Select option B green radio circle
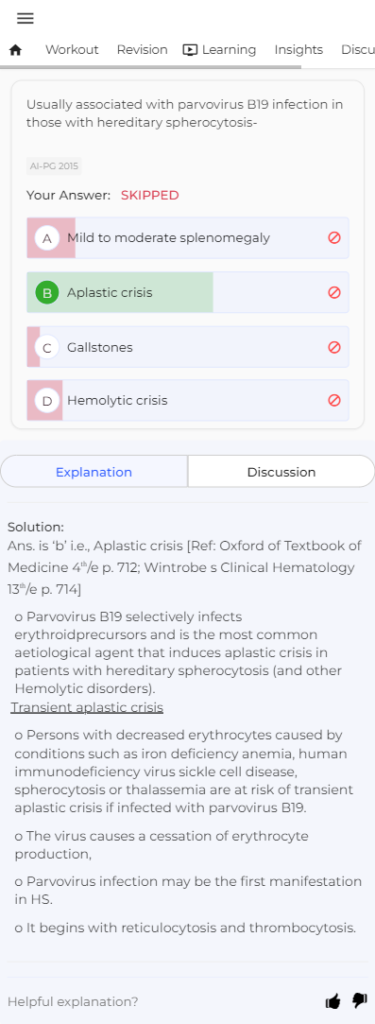This screenshot has width=375, height=1024. [47, 293]
